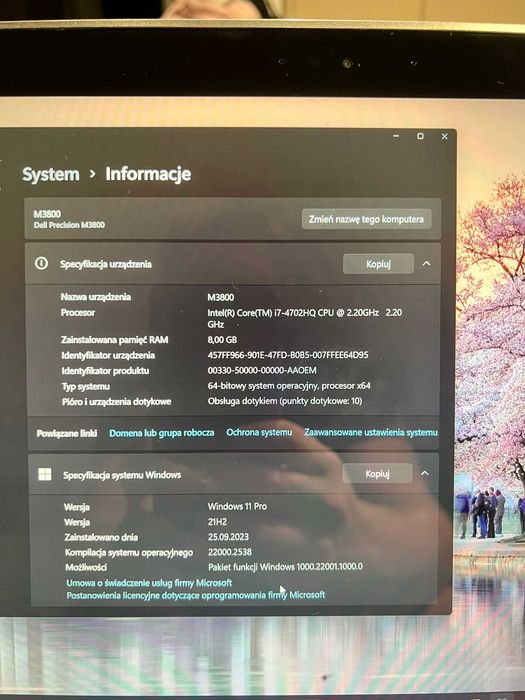This screenshot has width=525, height=700.
Task: Click the Procesor label
Action: coord(78,312)
